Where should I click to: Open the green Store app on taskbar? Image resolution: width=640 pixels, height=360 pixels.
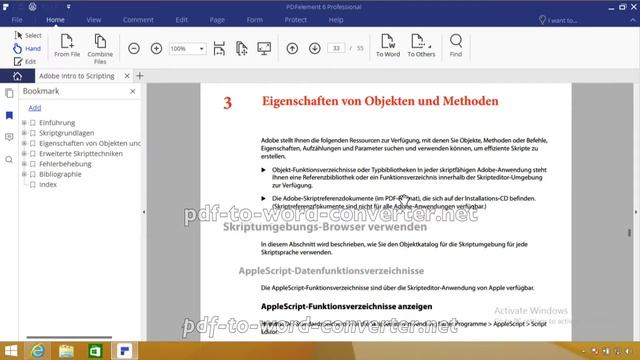pos(95,351)
